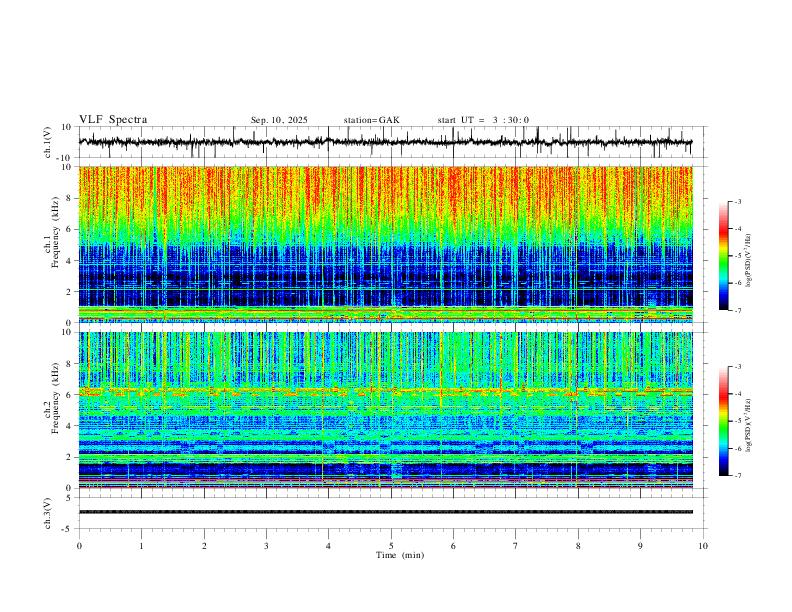
Task: Click the '8' kHz tick on ch.1 spectrogram axis
Action: coord(69,198)
